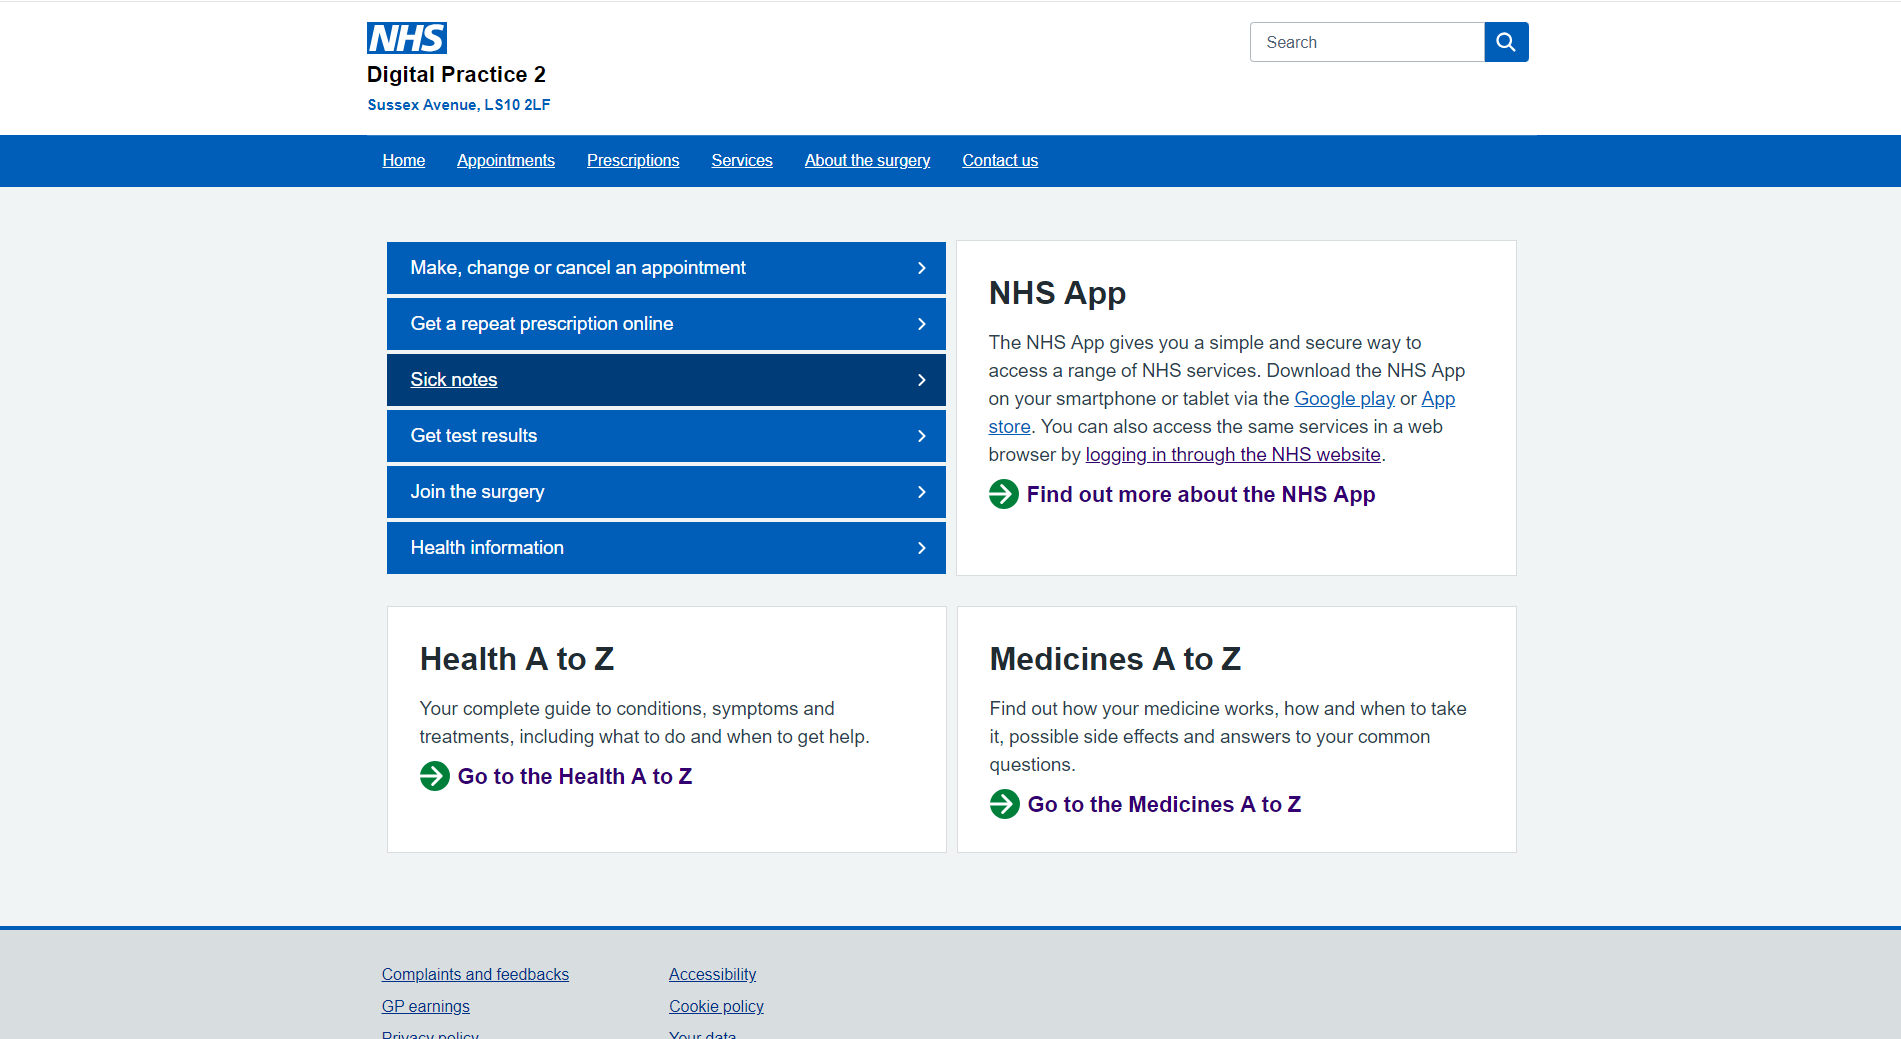
Task: Open the Appointments navigation item
Action: [505, 161]
